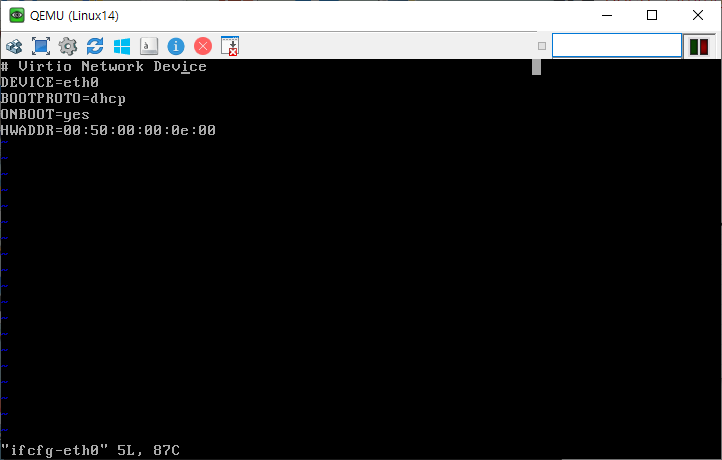Open connection options gear icon
The width and height of the screenshot is (722, 460).
68,46
